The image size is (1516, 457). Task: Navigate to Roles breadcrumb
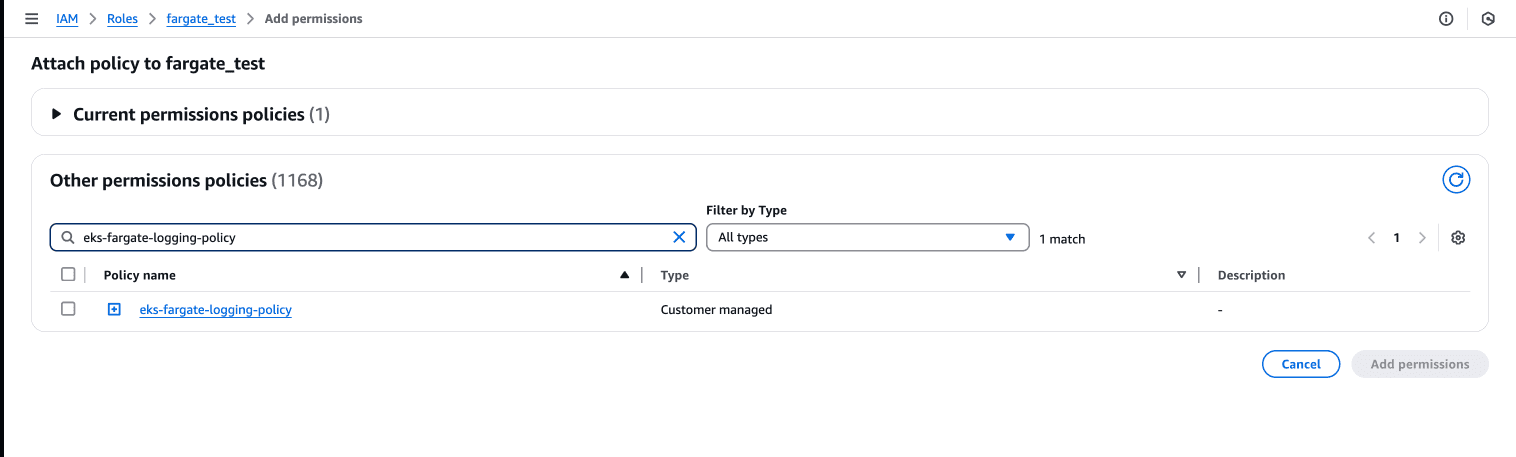point(122,19)
